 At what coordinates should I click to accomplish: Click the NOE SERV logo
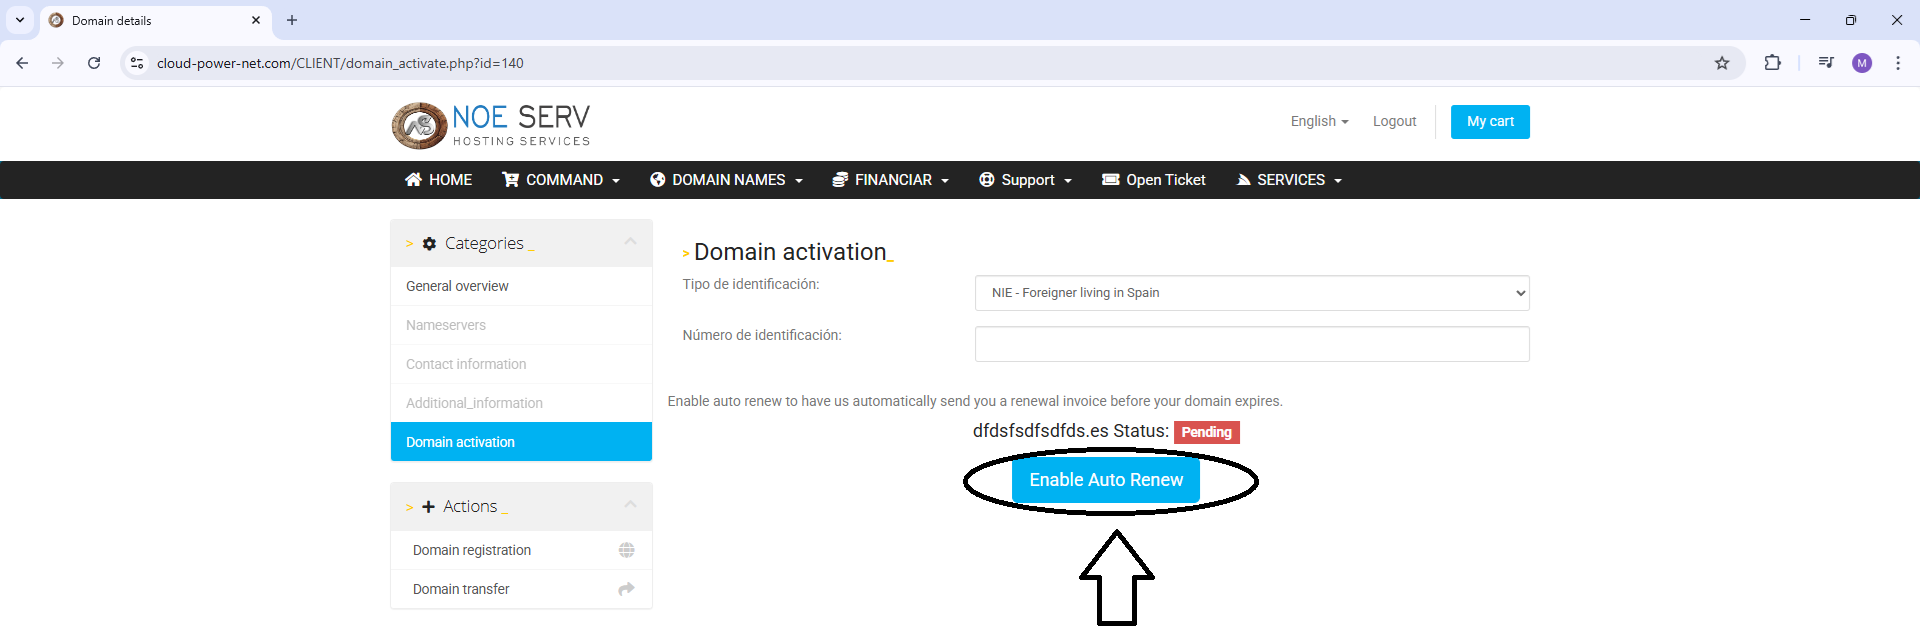pyautogui.click(x=490, y=125)
